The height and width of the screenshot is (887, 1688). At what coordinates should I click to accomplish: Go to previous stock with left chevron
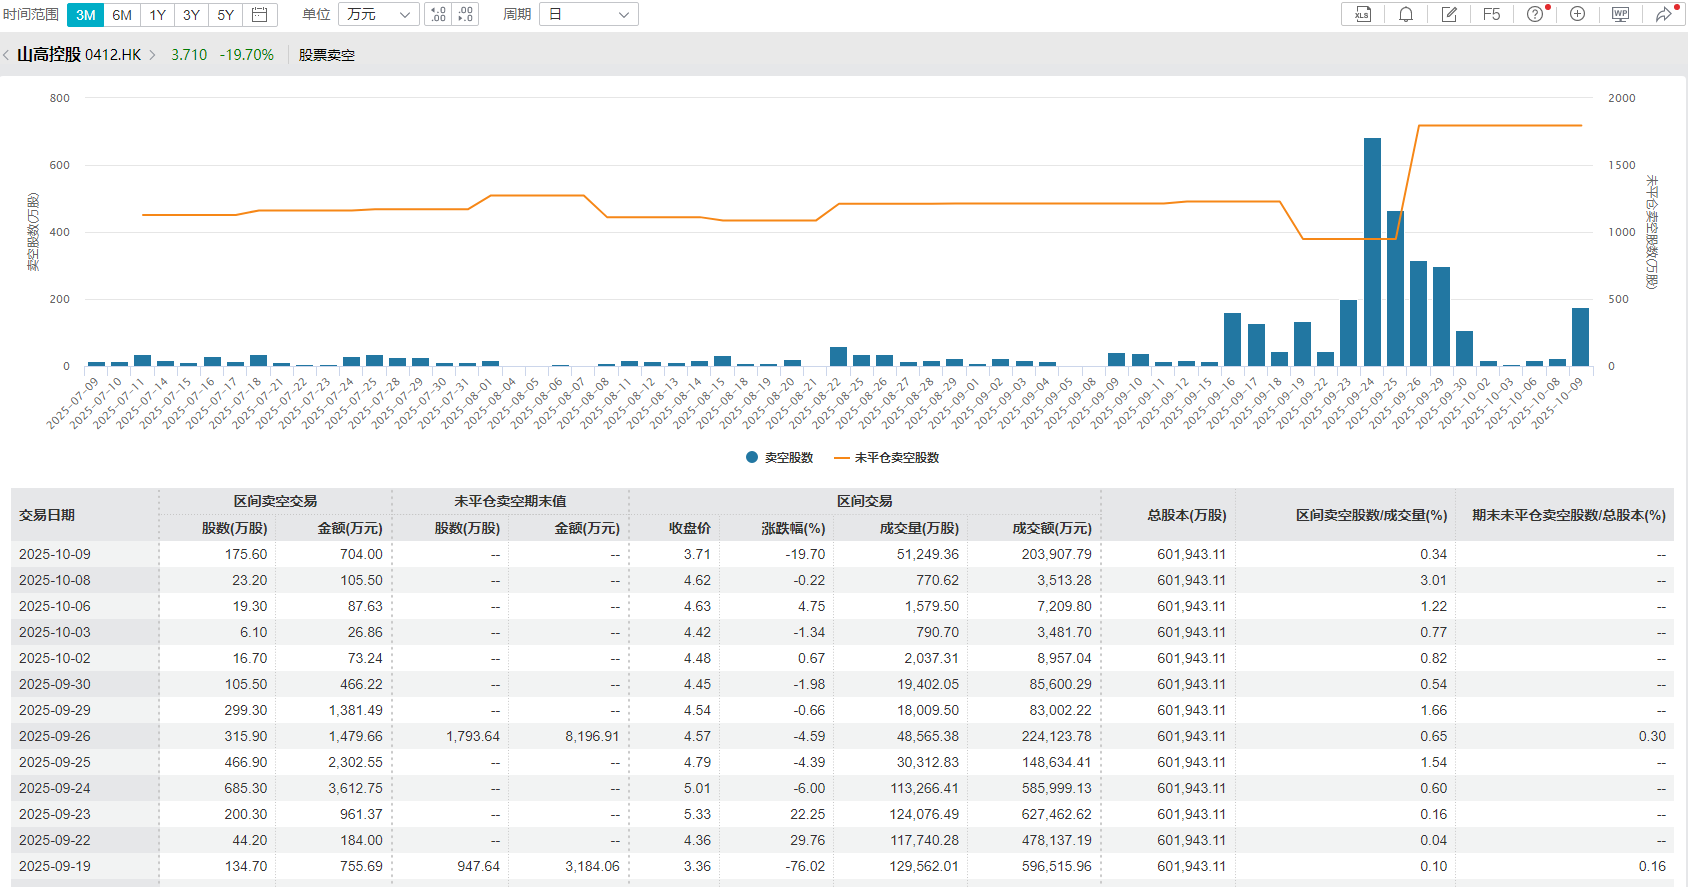(x=6, y=55)
